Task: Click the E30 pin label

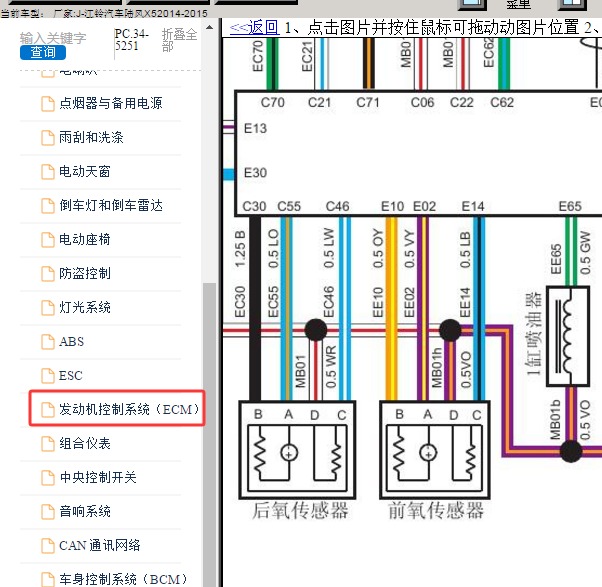Action: coord(255,173)
